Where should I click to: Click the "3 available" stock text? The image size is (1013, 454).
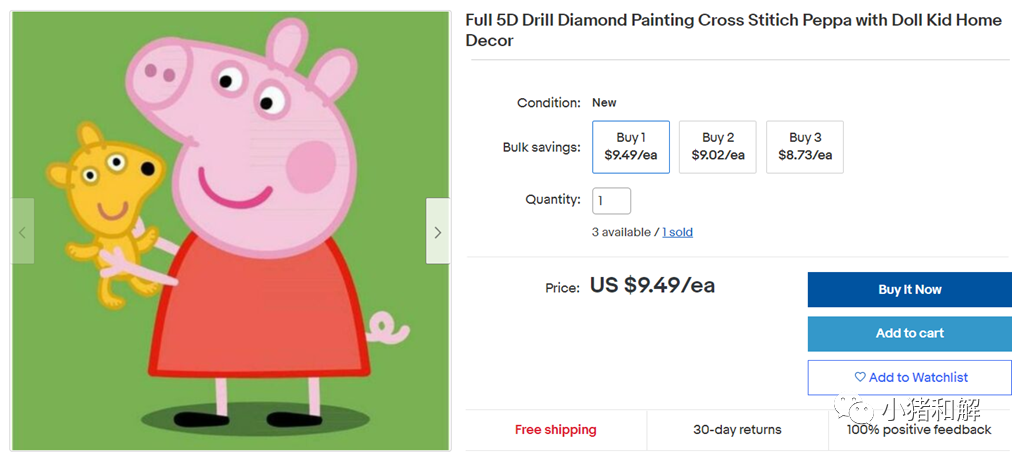point(620,232)
